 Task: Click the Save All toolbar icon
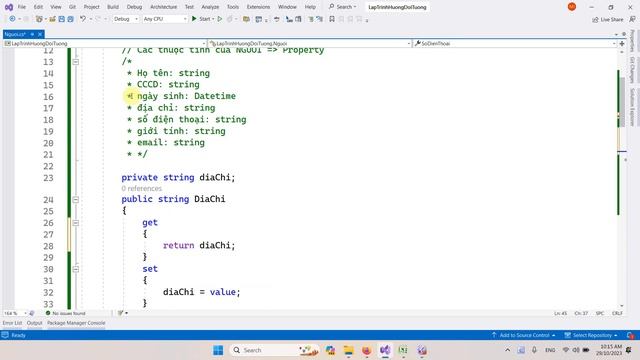[x=70, y=19]
